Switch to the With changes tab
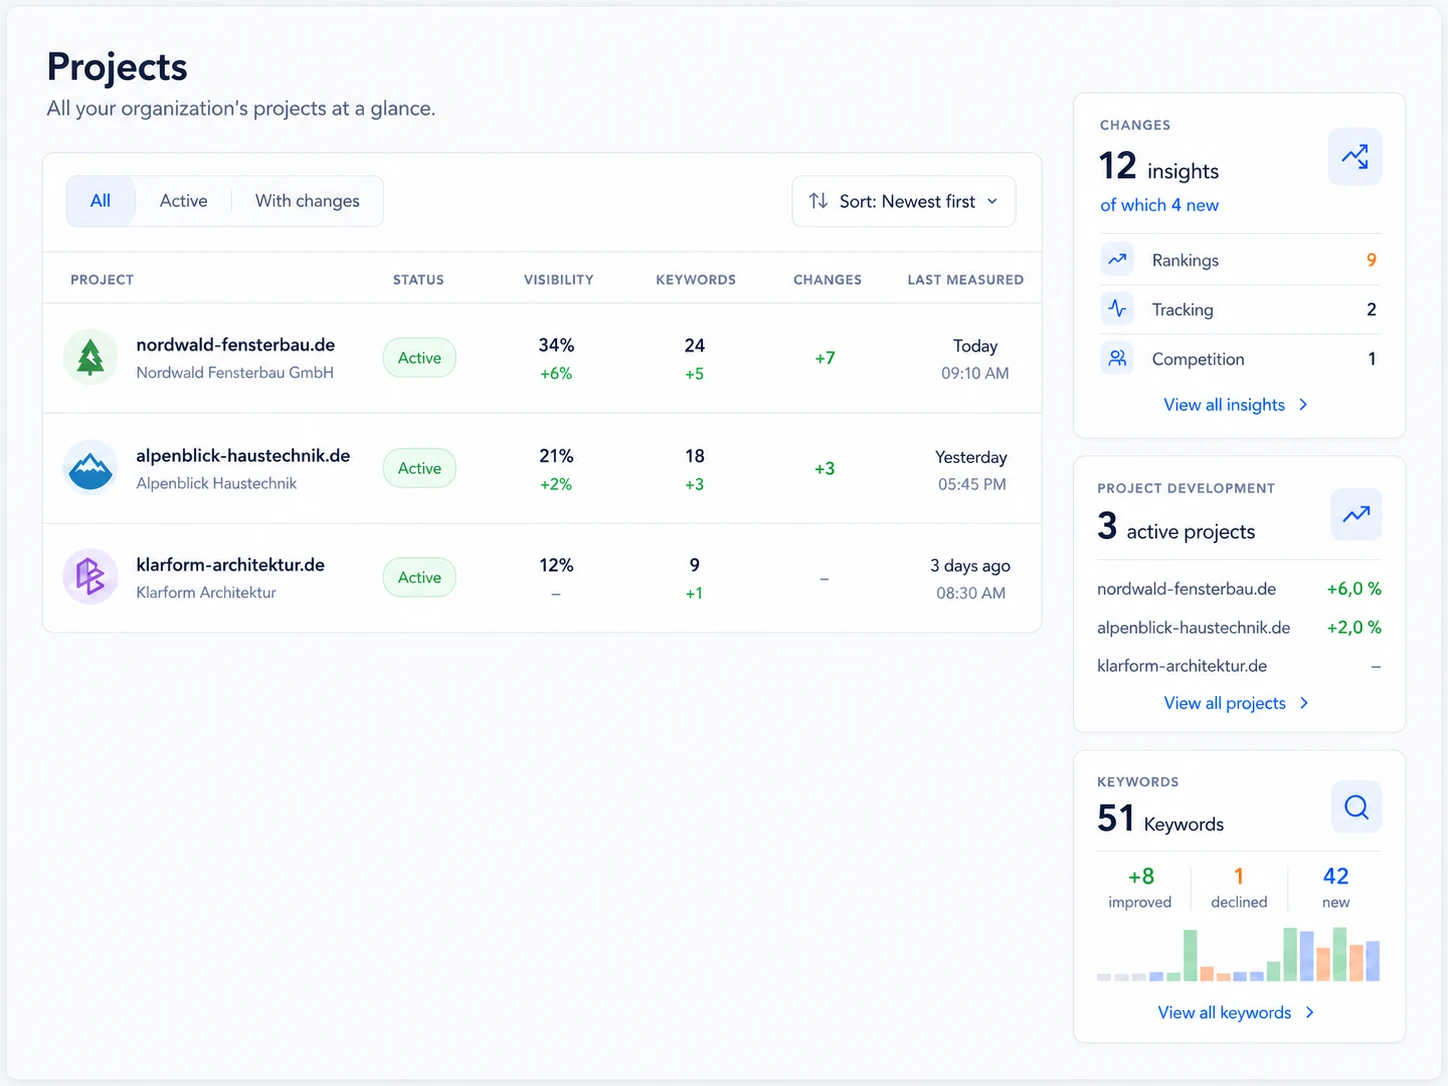The image size is (1448, 1086). click(307, 201)
